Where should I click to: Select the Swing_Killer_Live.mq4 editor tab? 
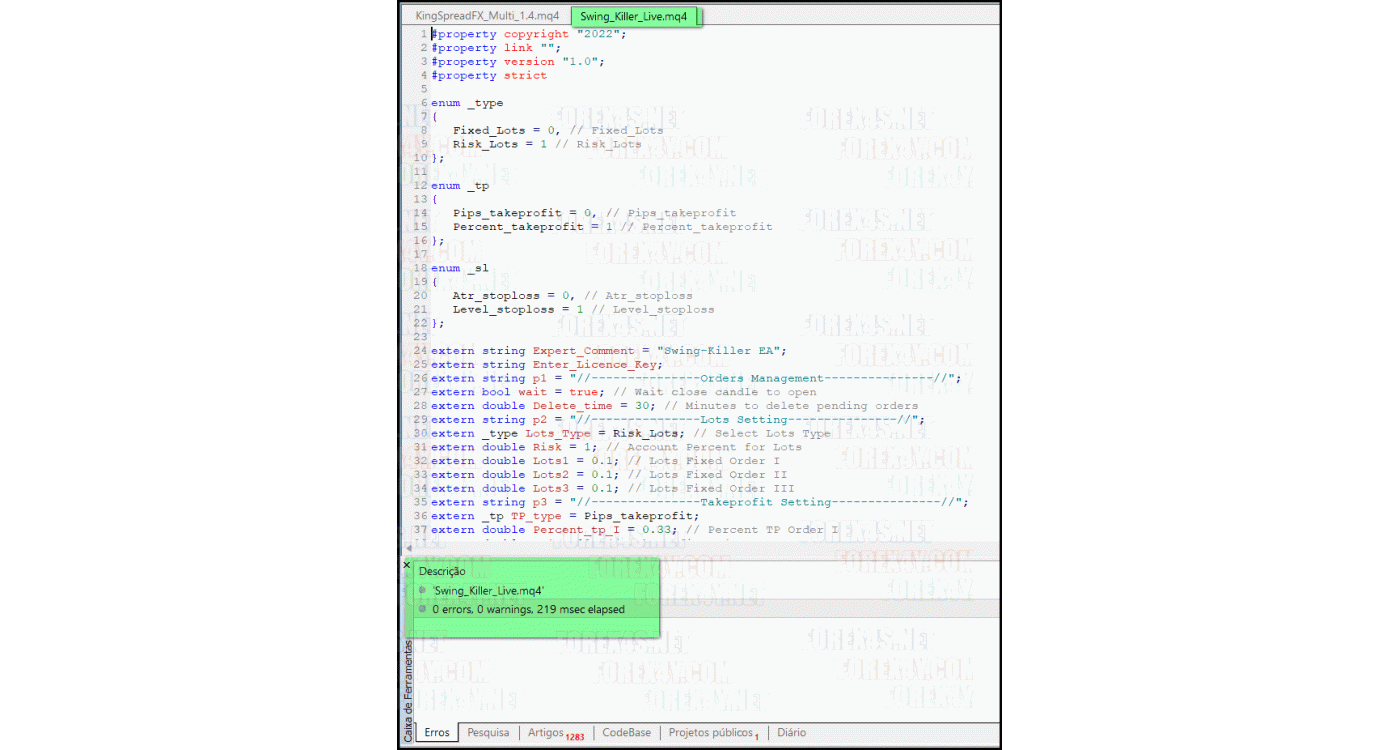click(x=636, y=16)
